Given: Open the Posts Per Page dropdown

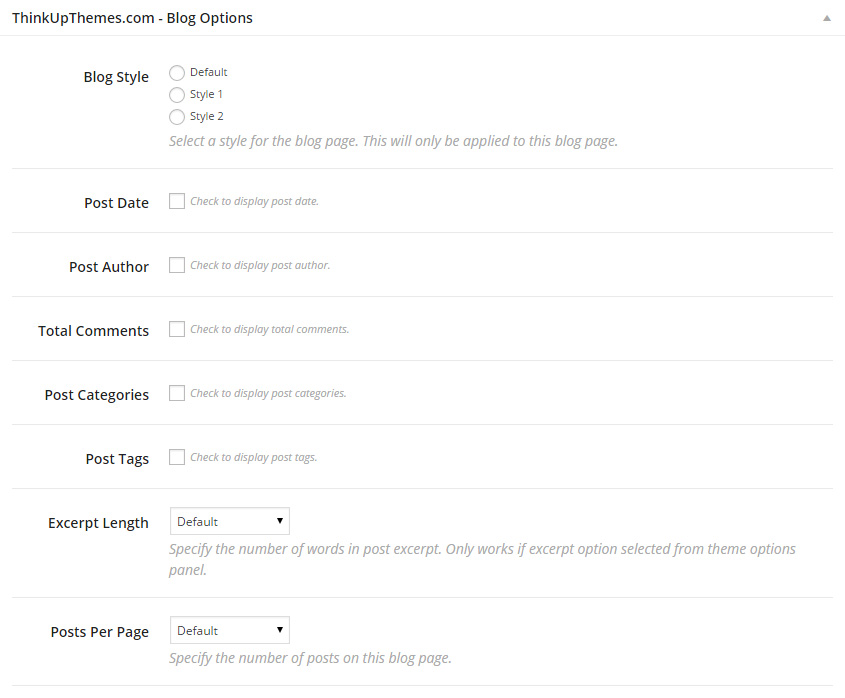Looking at the screenshot, I should click(x=230, y=630).
